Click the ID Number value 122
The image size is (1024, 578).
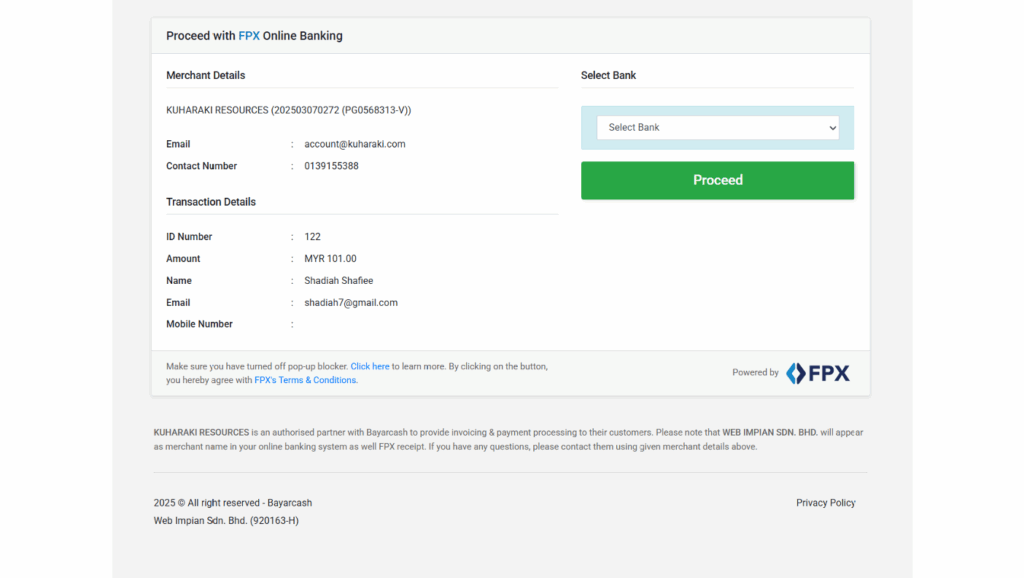(x=312, y=237)
